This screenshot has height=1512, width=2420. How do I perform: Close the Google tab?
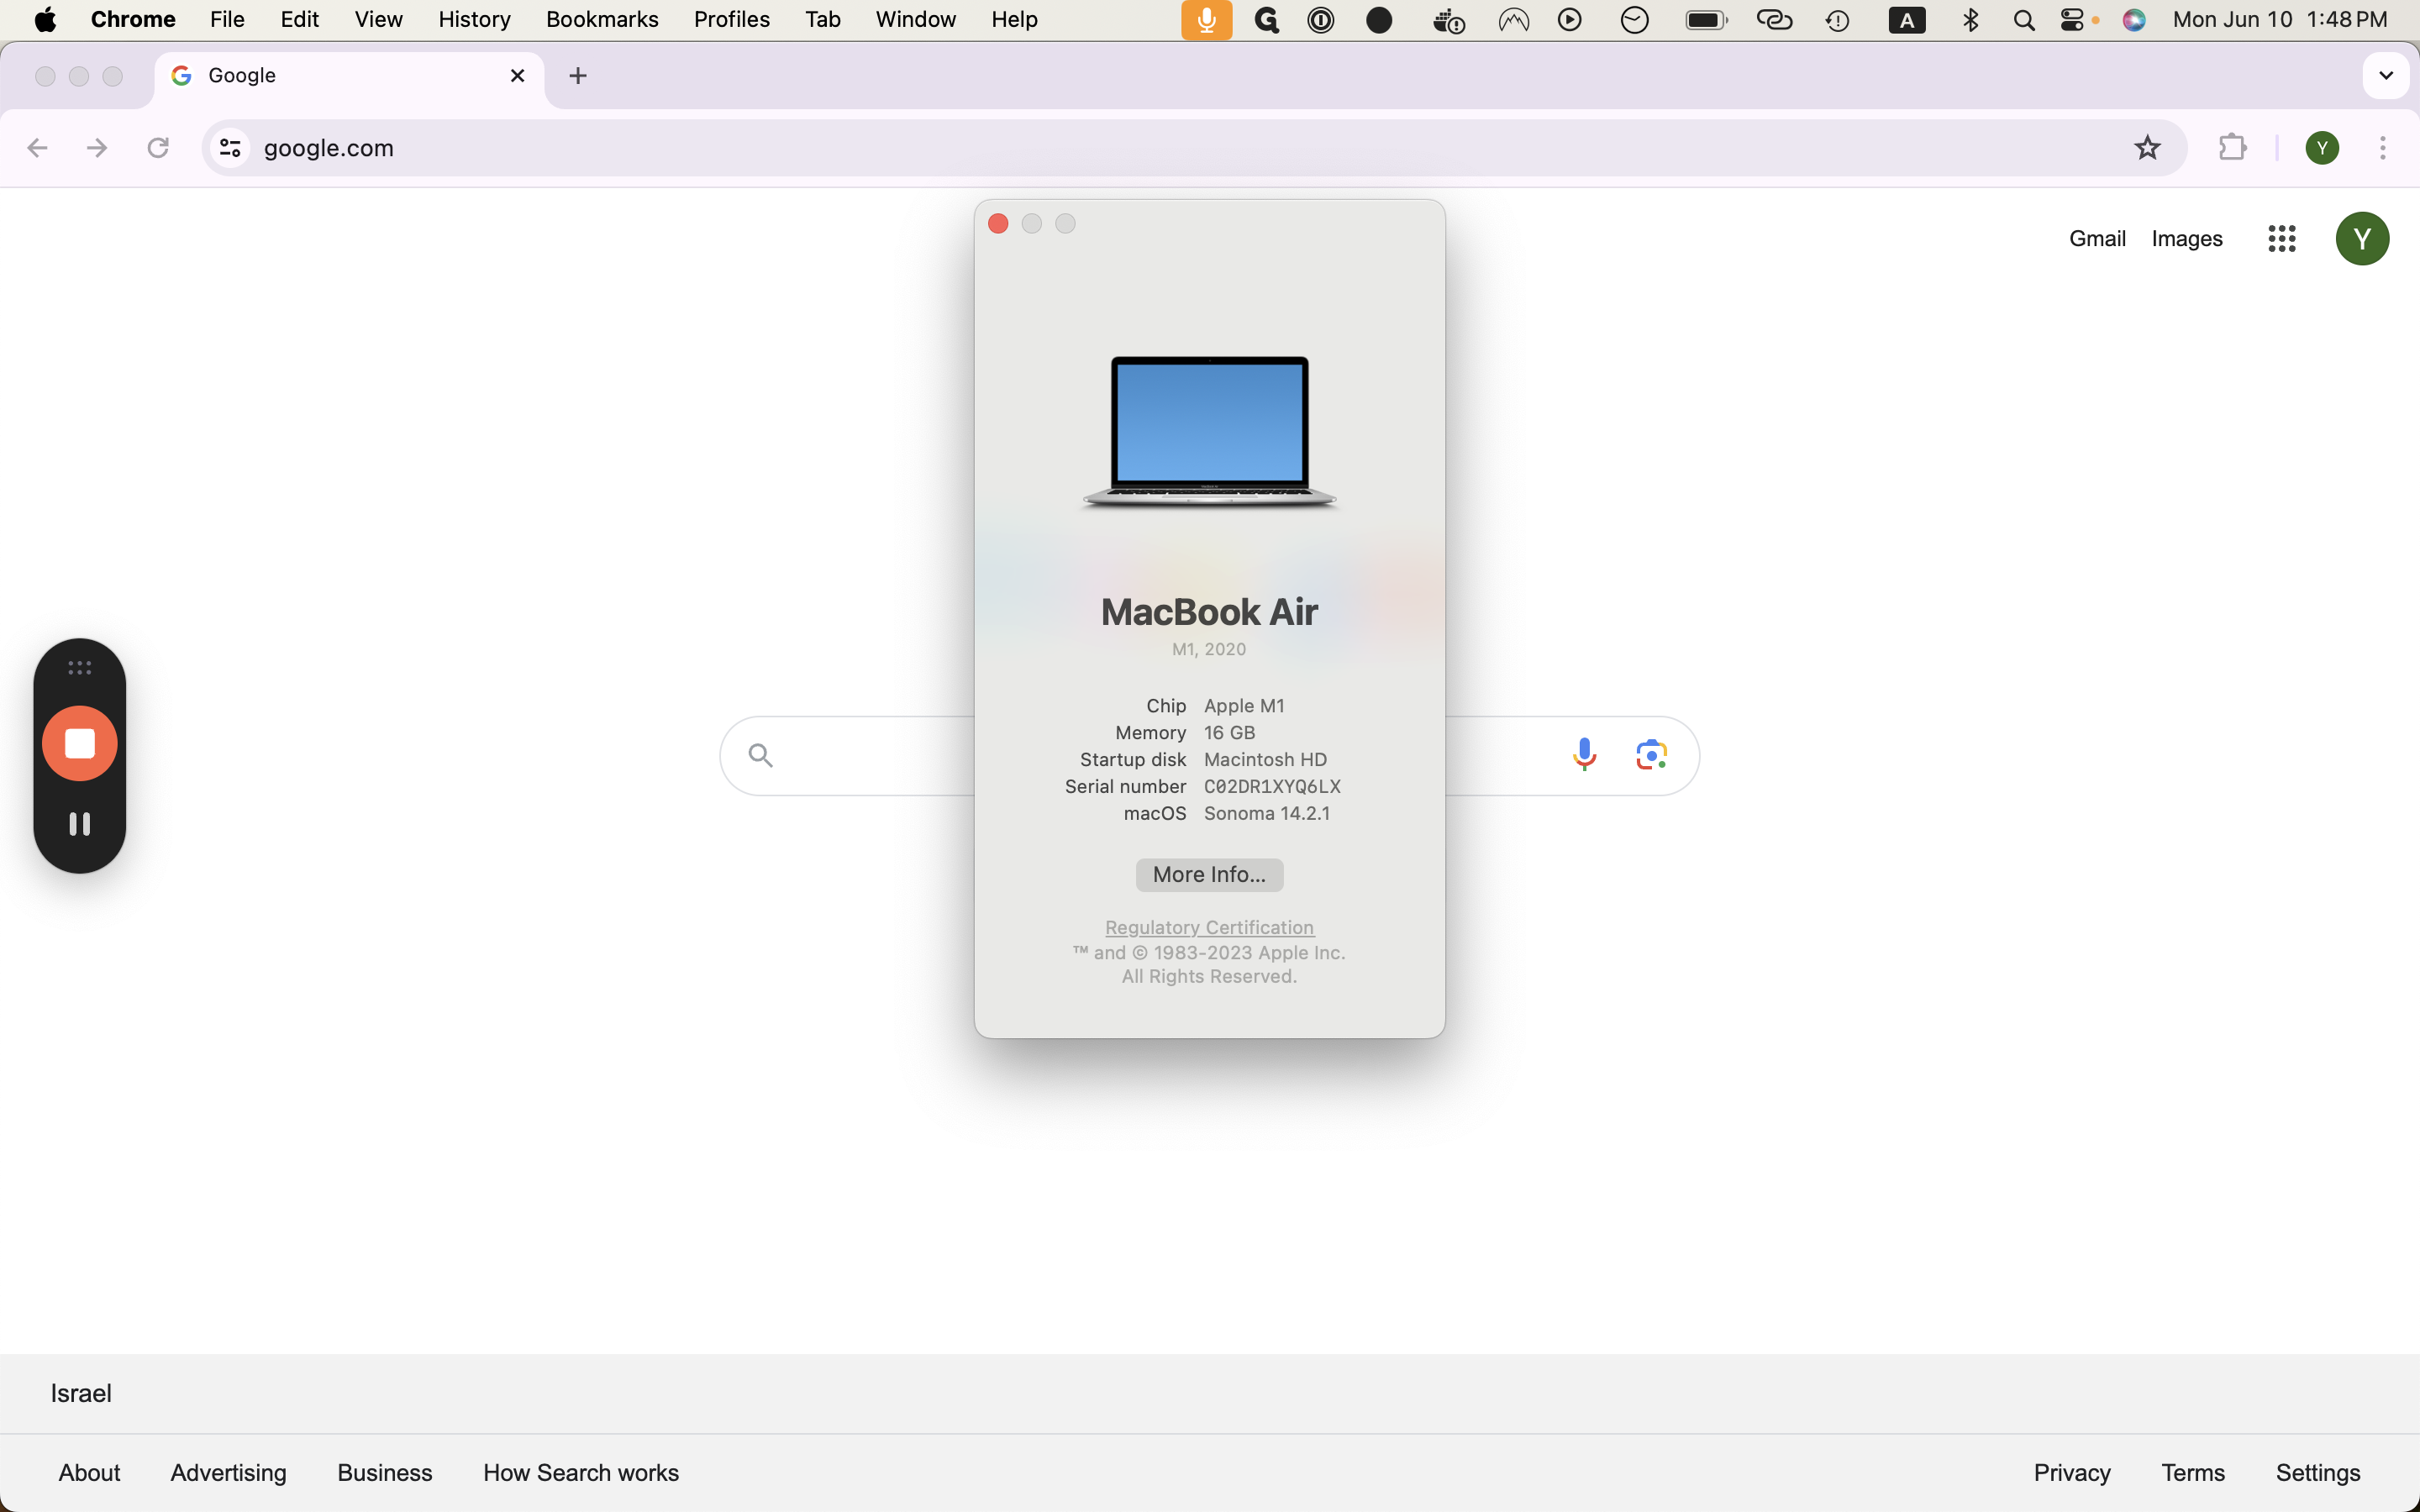517,76
